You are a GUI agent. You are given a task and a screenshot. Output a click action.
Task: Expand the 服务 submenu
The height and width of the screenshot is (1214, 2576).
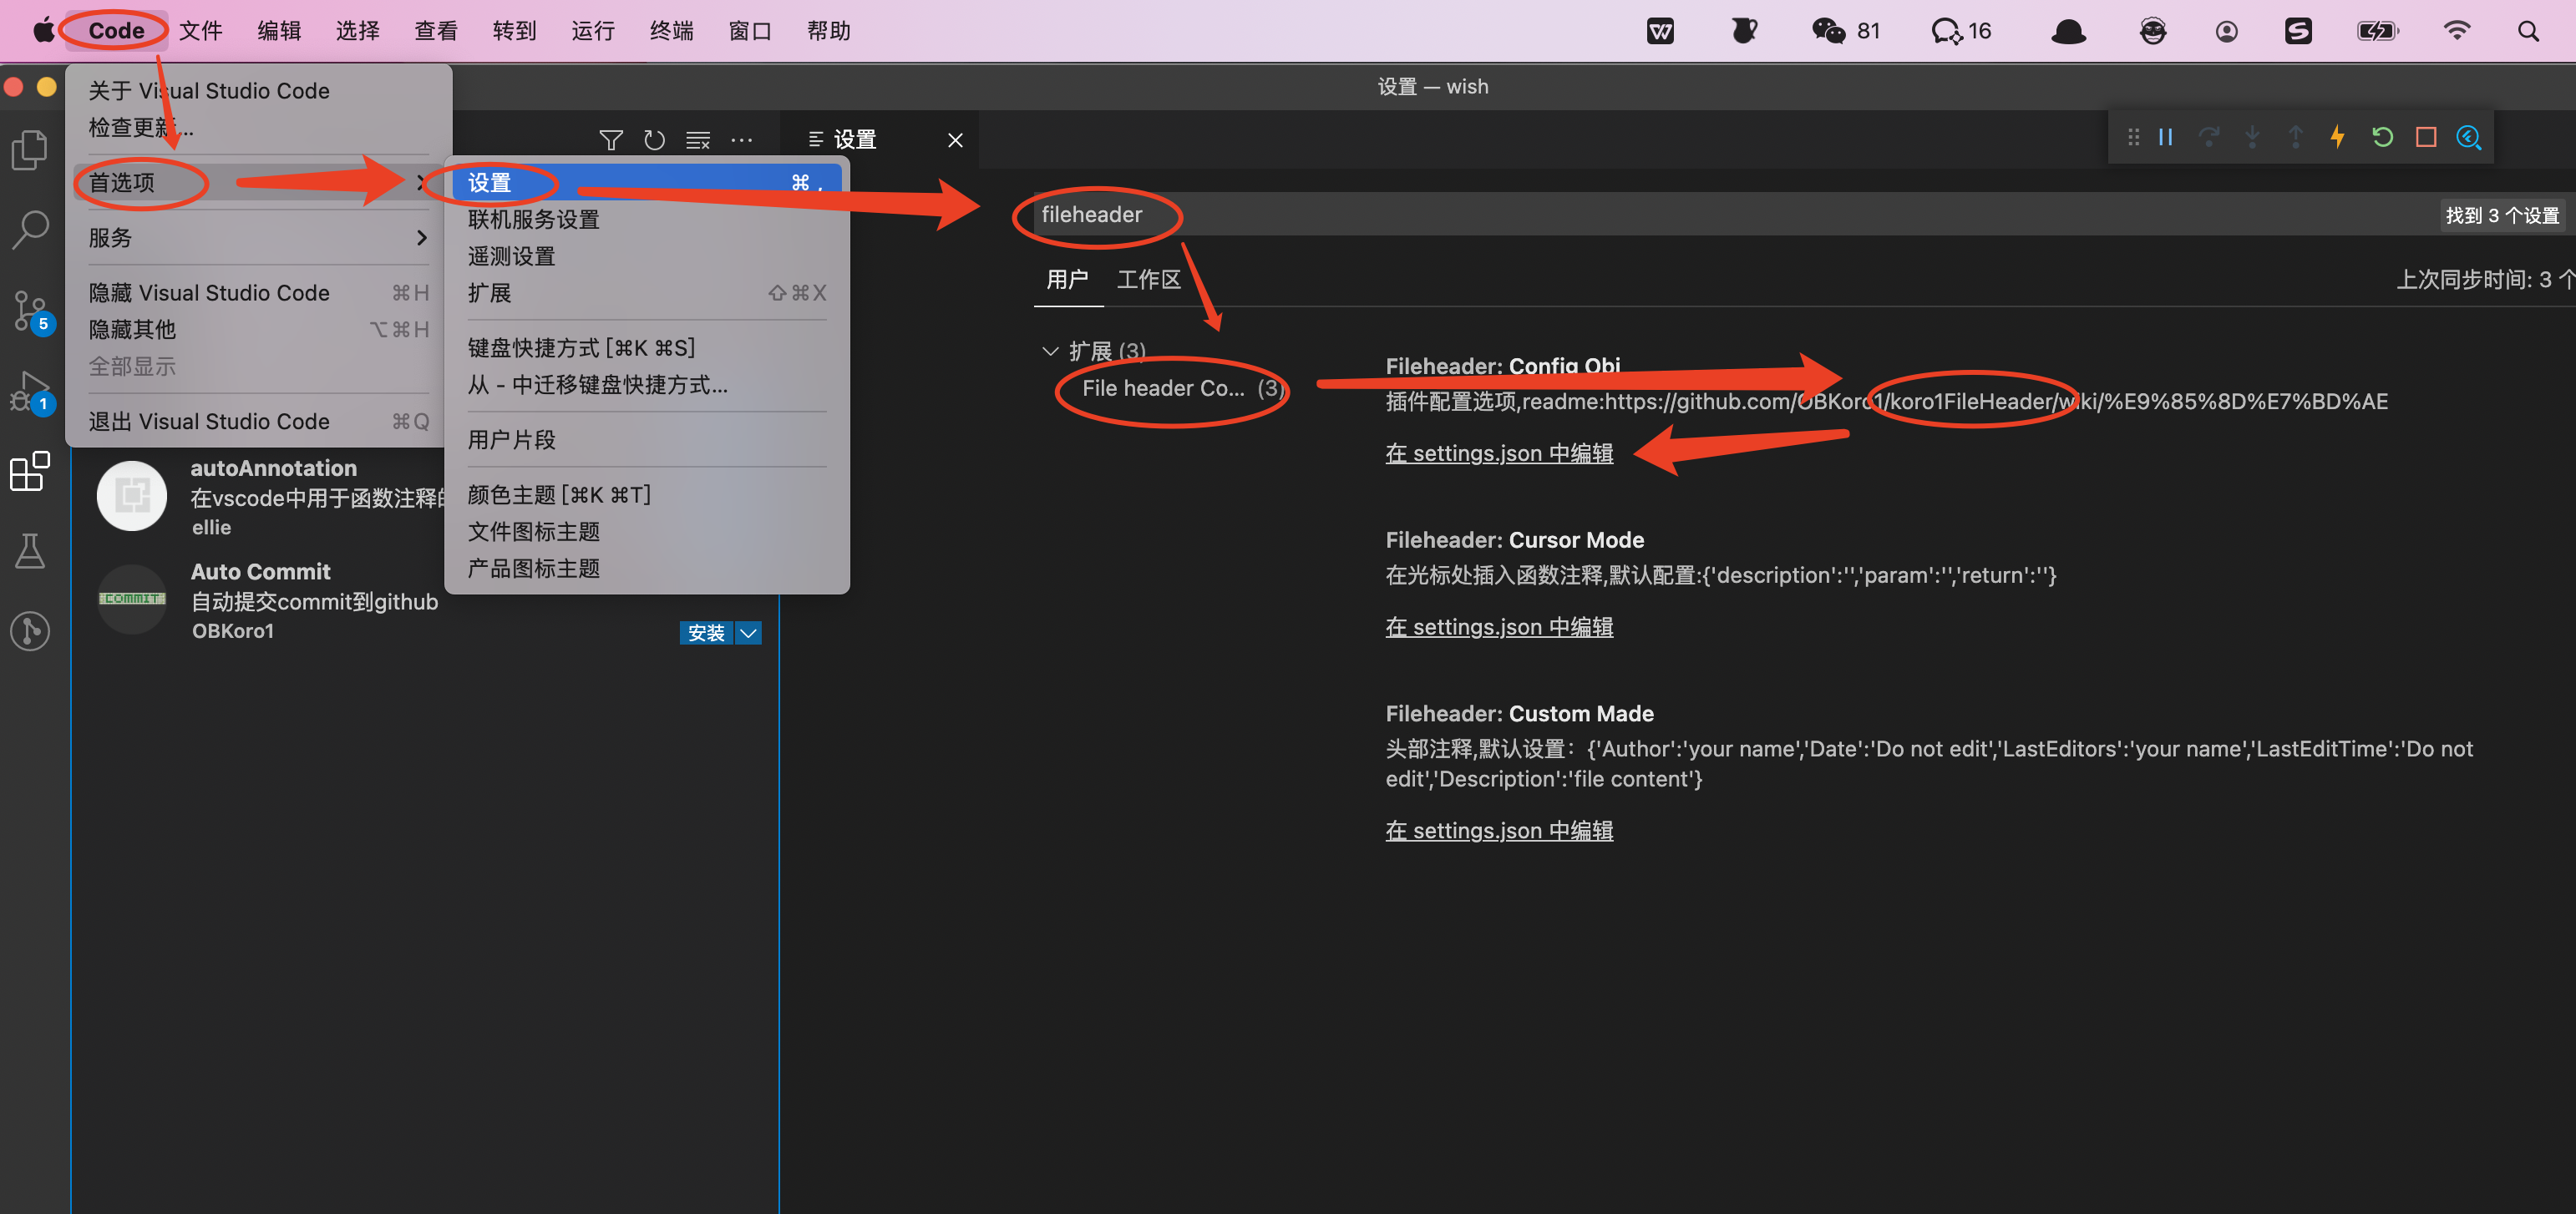[x=258, y=238]
